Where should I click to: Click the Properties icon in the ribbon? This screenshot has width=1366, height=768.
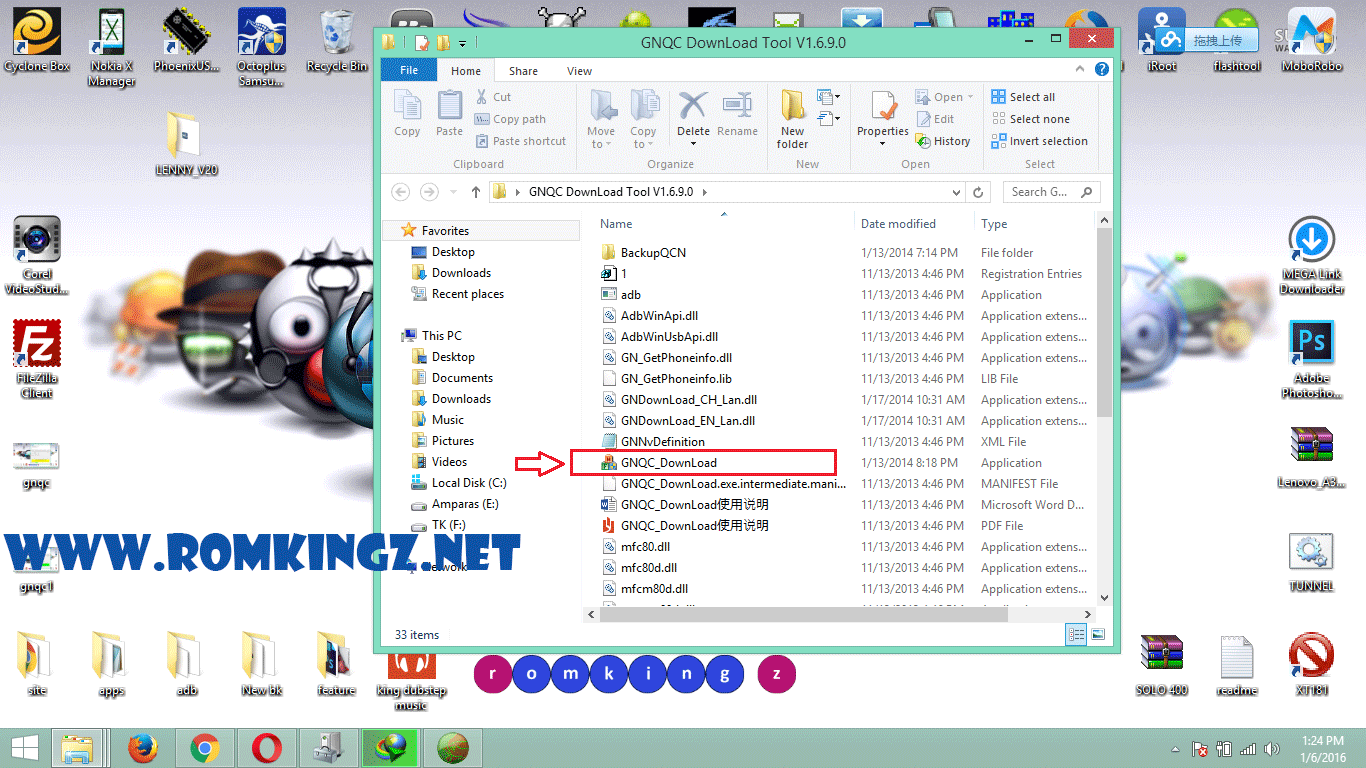point(883,108)
